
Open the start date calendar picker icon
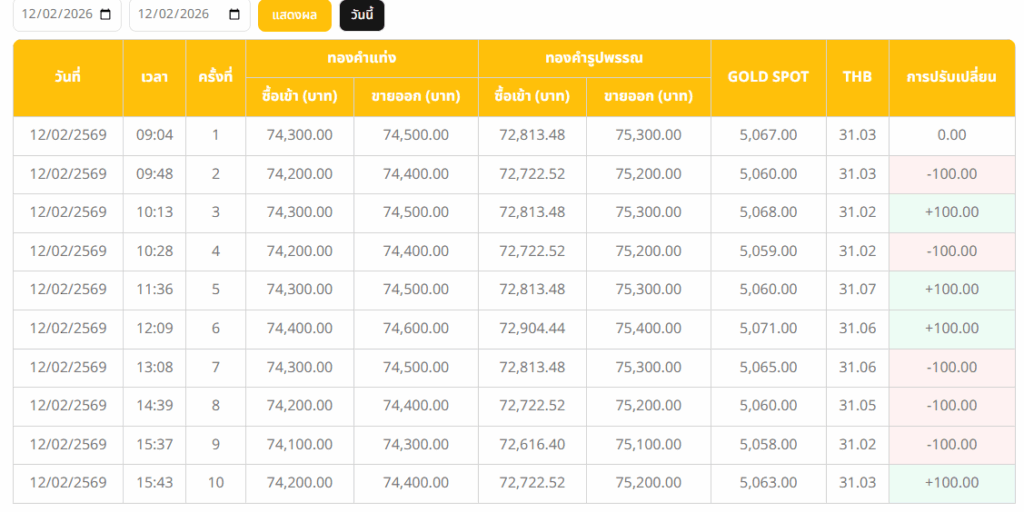[x=106, y=14]
